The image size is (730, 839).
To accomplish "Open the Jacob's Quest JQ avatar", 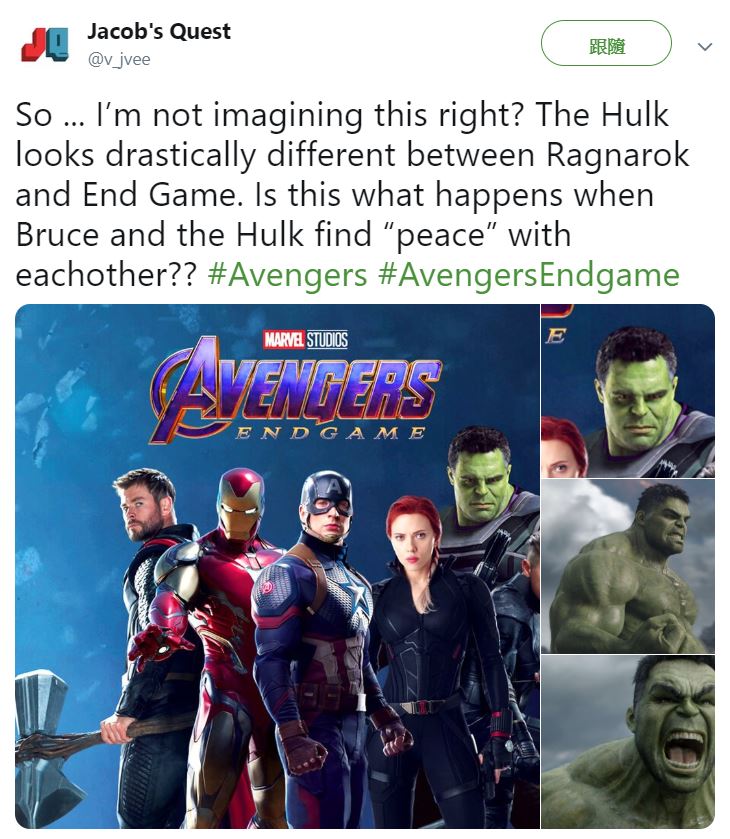I will (45, 44).
